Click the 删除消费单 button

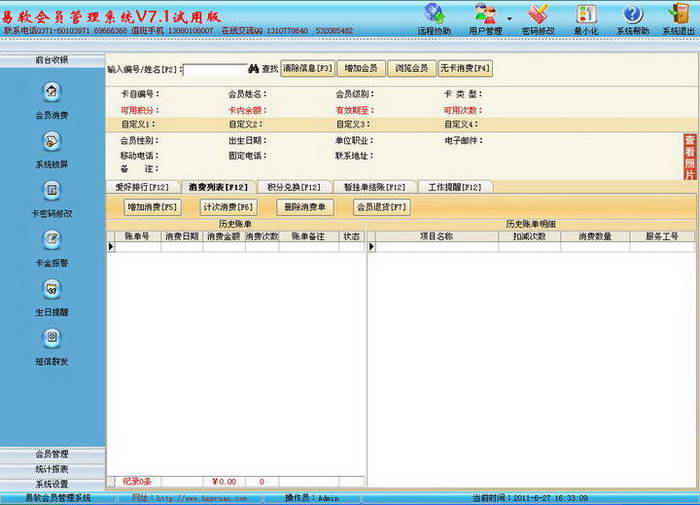pyautogui.click(x=305, y=207)
